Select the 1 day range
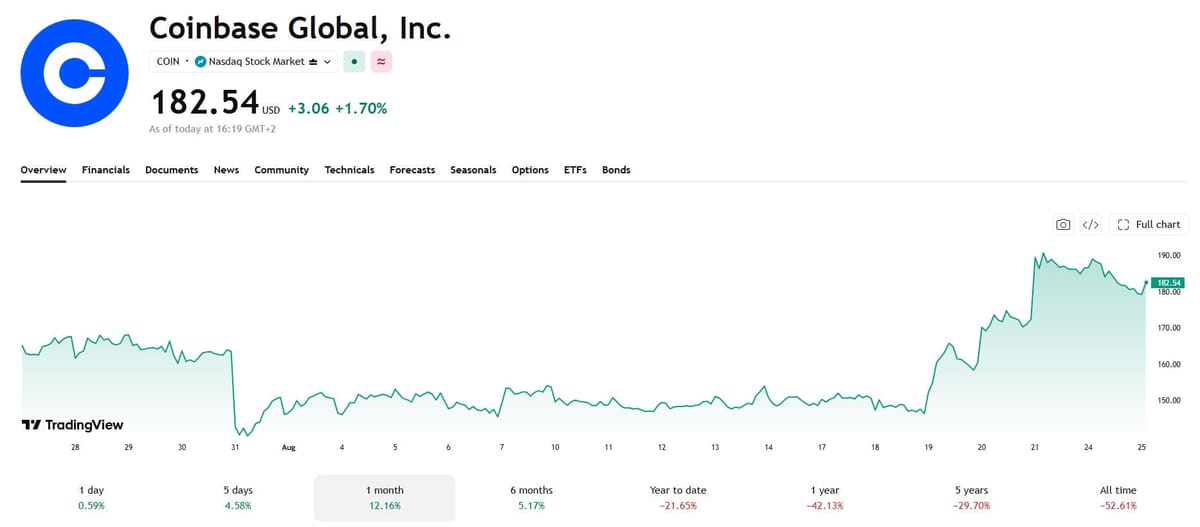This screenshot has height=527, width=1200. tap(92, 497)
